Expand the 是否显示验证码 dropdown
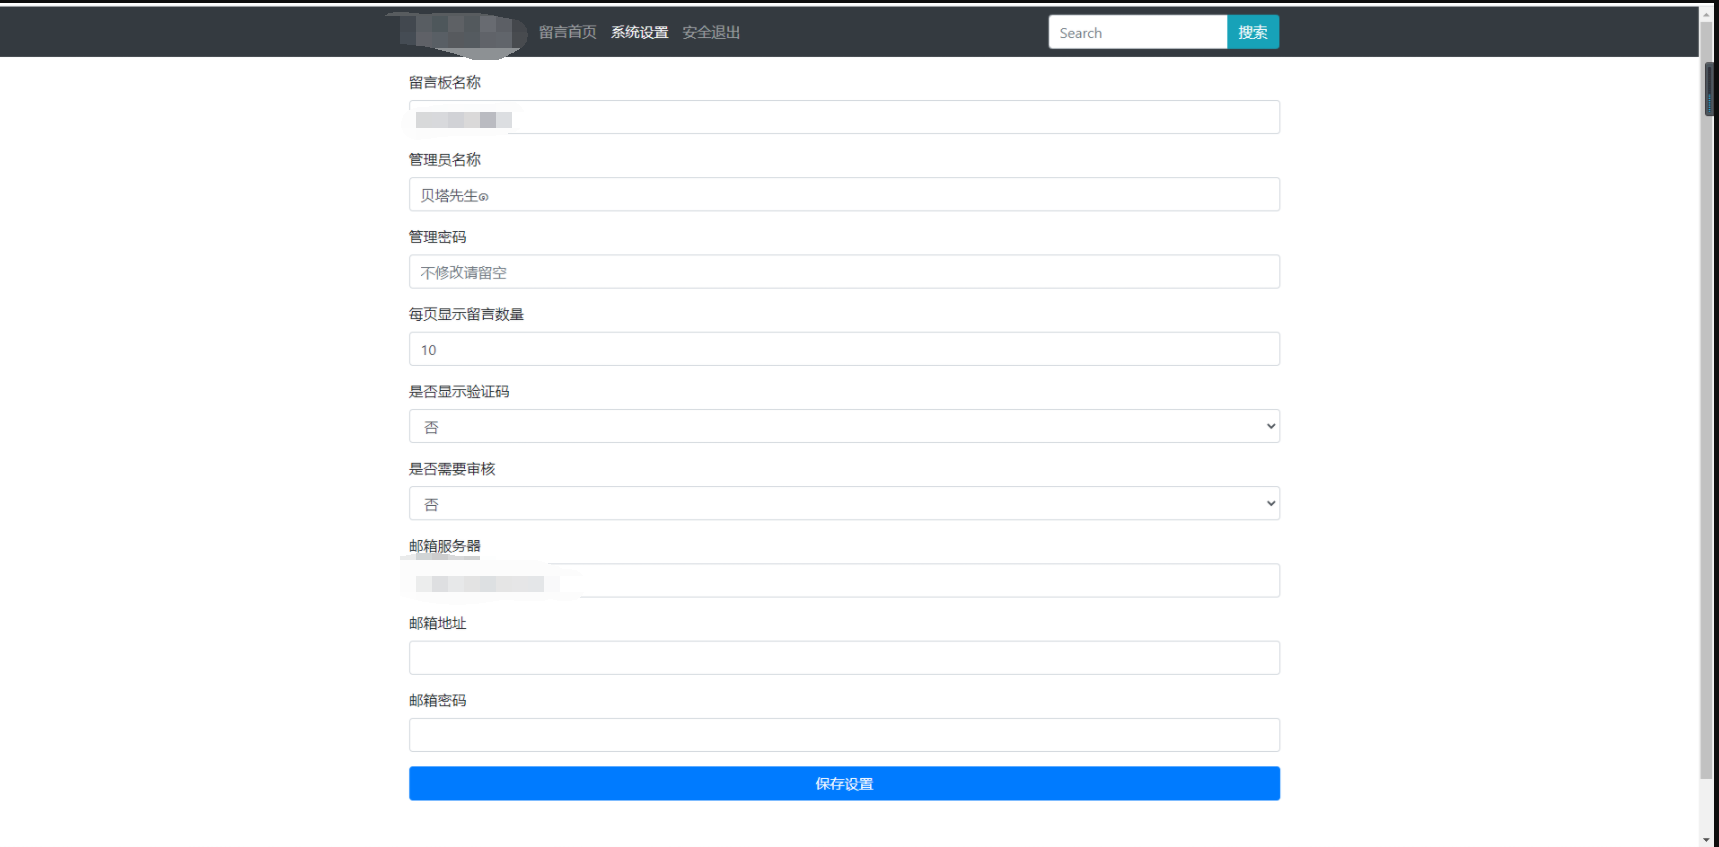The height and width of the screenshot is (847, 1719). click(x=844, y=426)
